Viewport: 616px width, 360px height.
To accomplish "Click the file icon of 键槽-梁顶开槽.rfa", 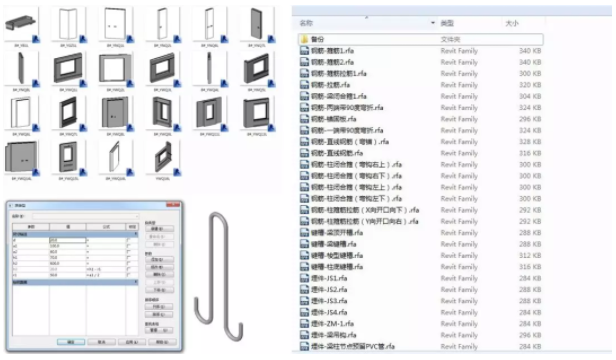I will coord(304,233).
